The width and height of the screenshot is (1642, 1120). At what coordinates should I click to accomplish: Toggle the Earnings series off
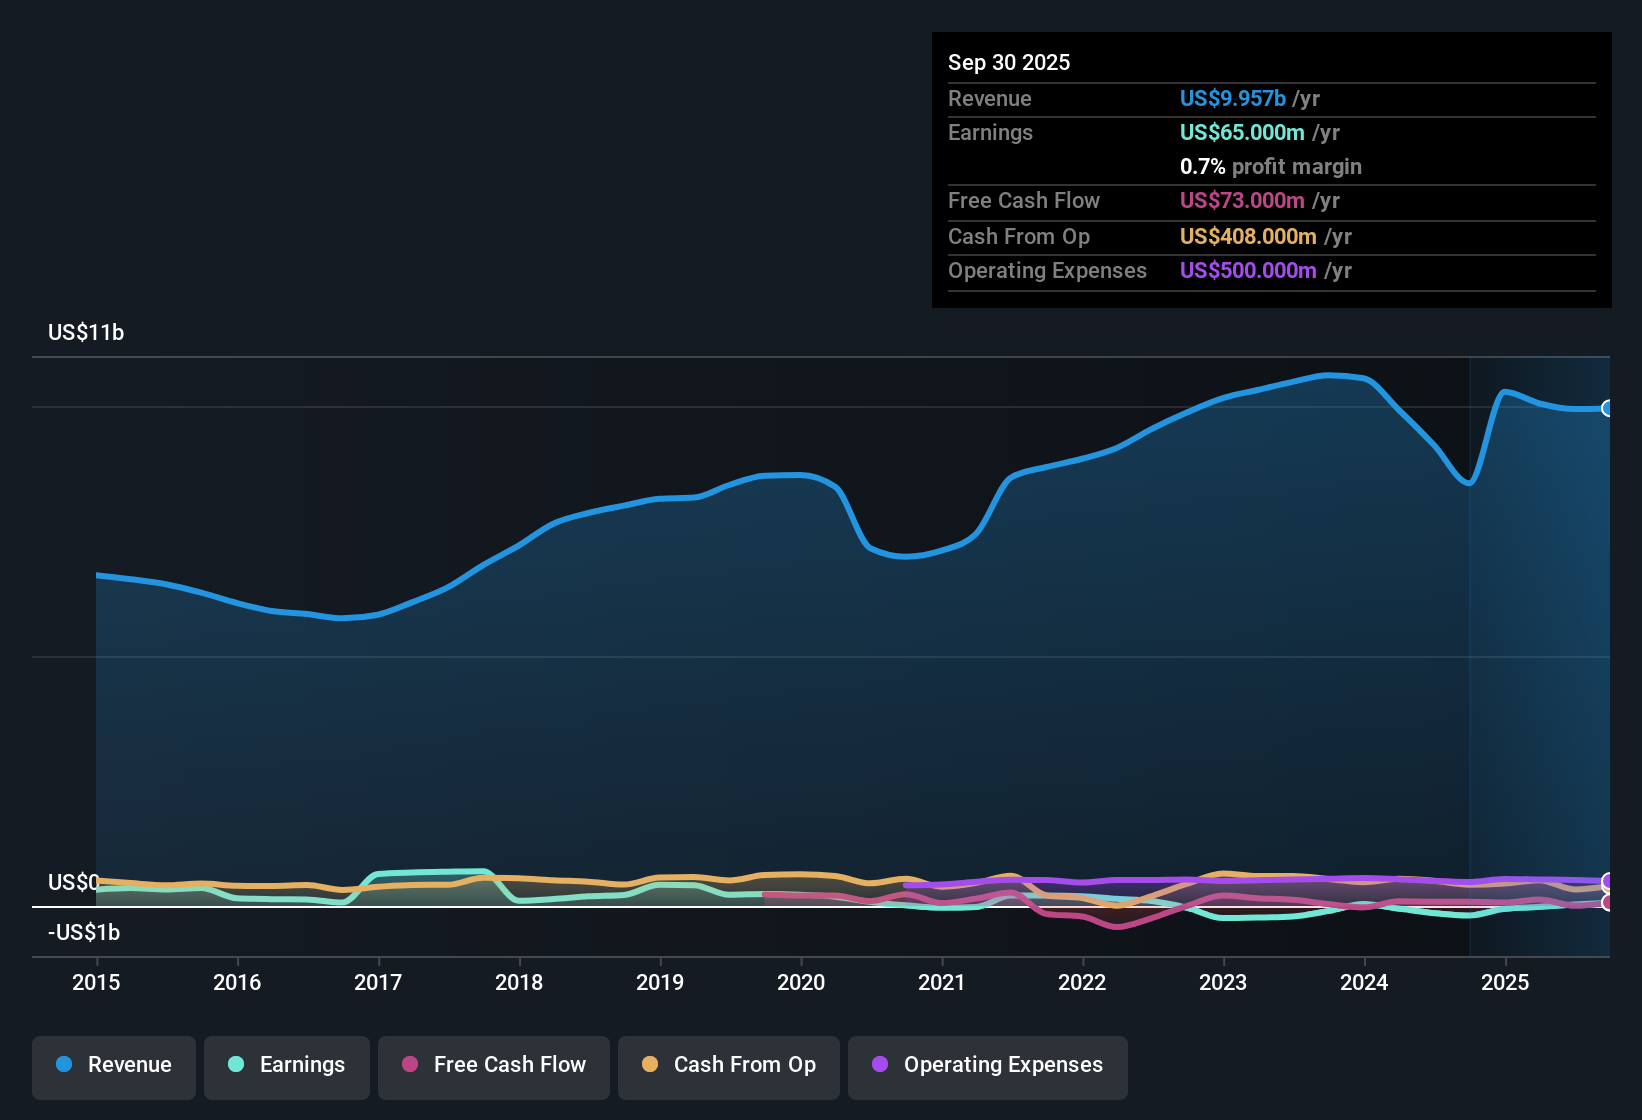(x=287, y=1065)
